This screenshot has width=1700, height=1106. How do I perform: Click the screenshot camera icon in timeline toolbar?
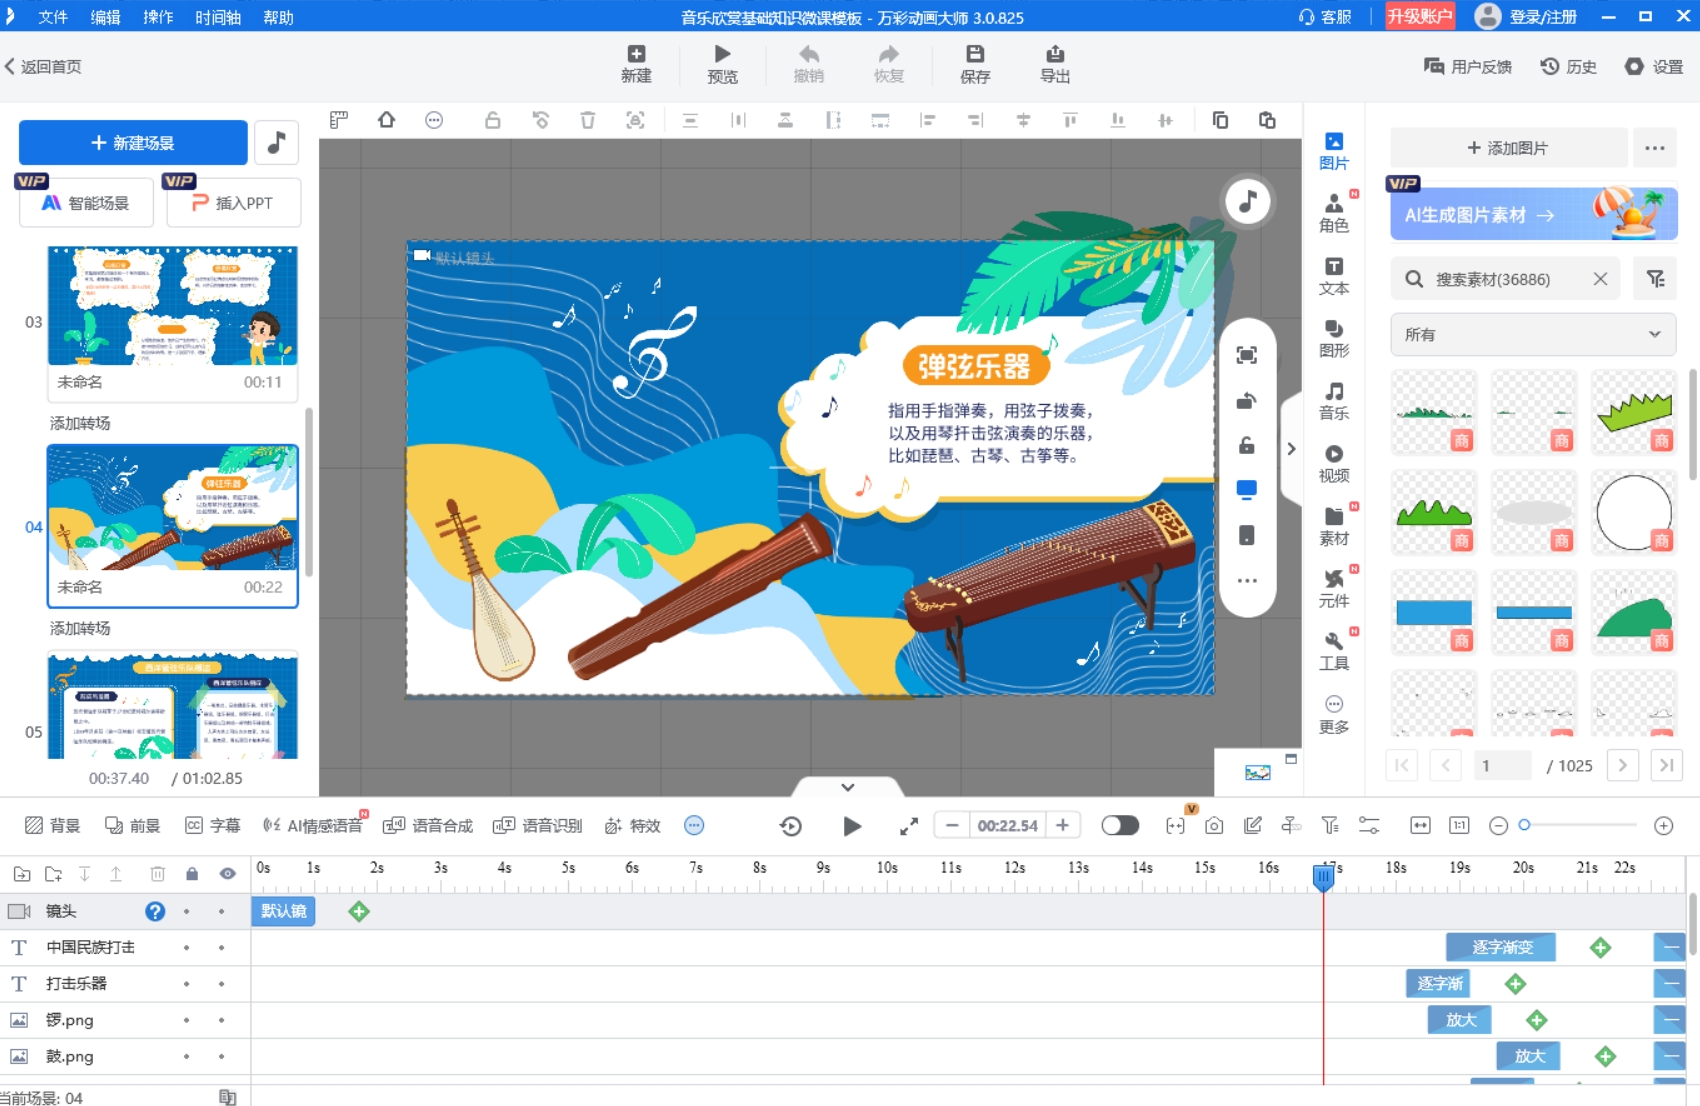pos(1213,825)
